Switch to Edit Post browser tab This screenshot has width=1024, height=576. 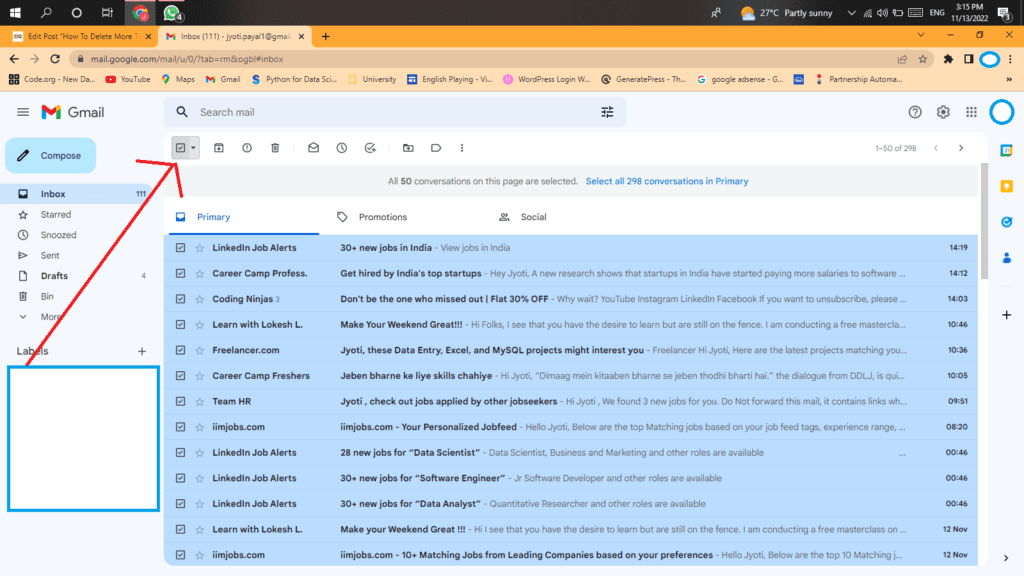pyautogui.click(x=80, y=37)
